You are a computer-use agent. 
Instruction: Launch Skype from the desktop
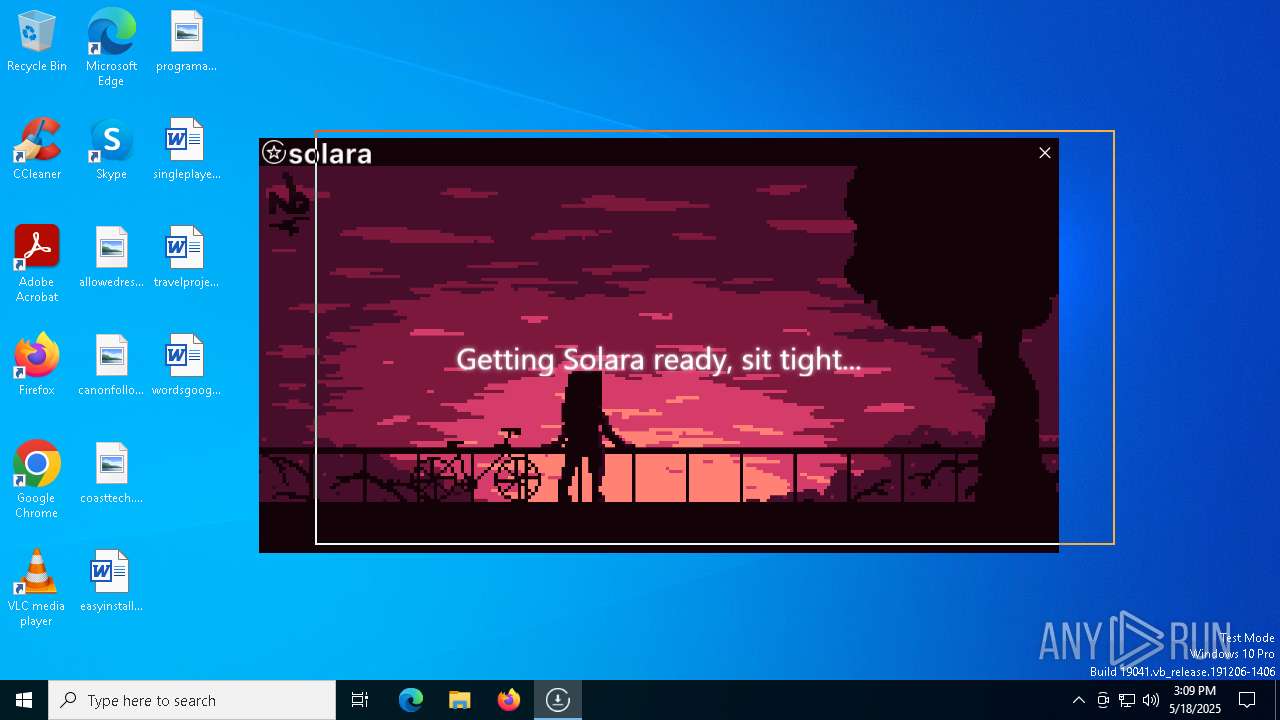111,150
